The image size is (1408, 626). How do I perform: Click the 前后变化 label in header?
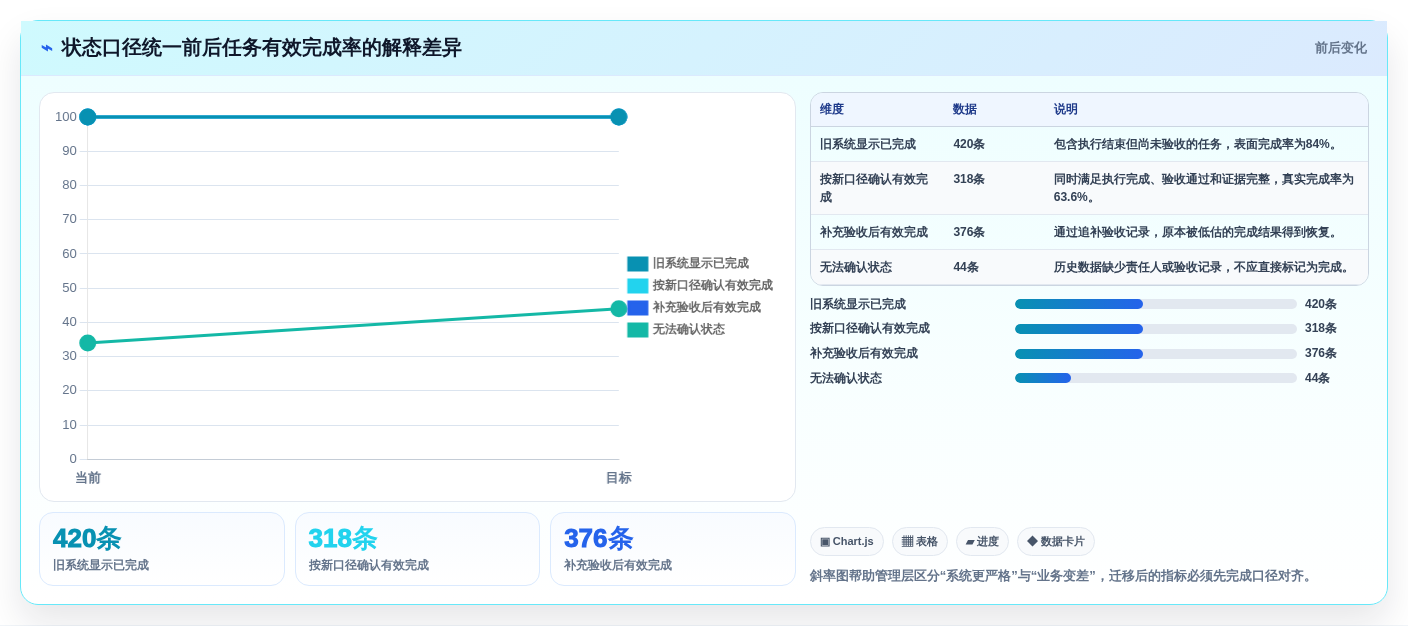tap(1340, 48)
